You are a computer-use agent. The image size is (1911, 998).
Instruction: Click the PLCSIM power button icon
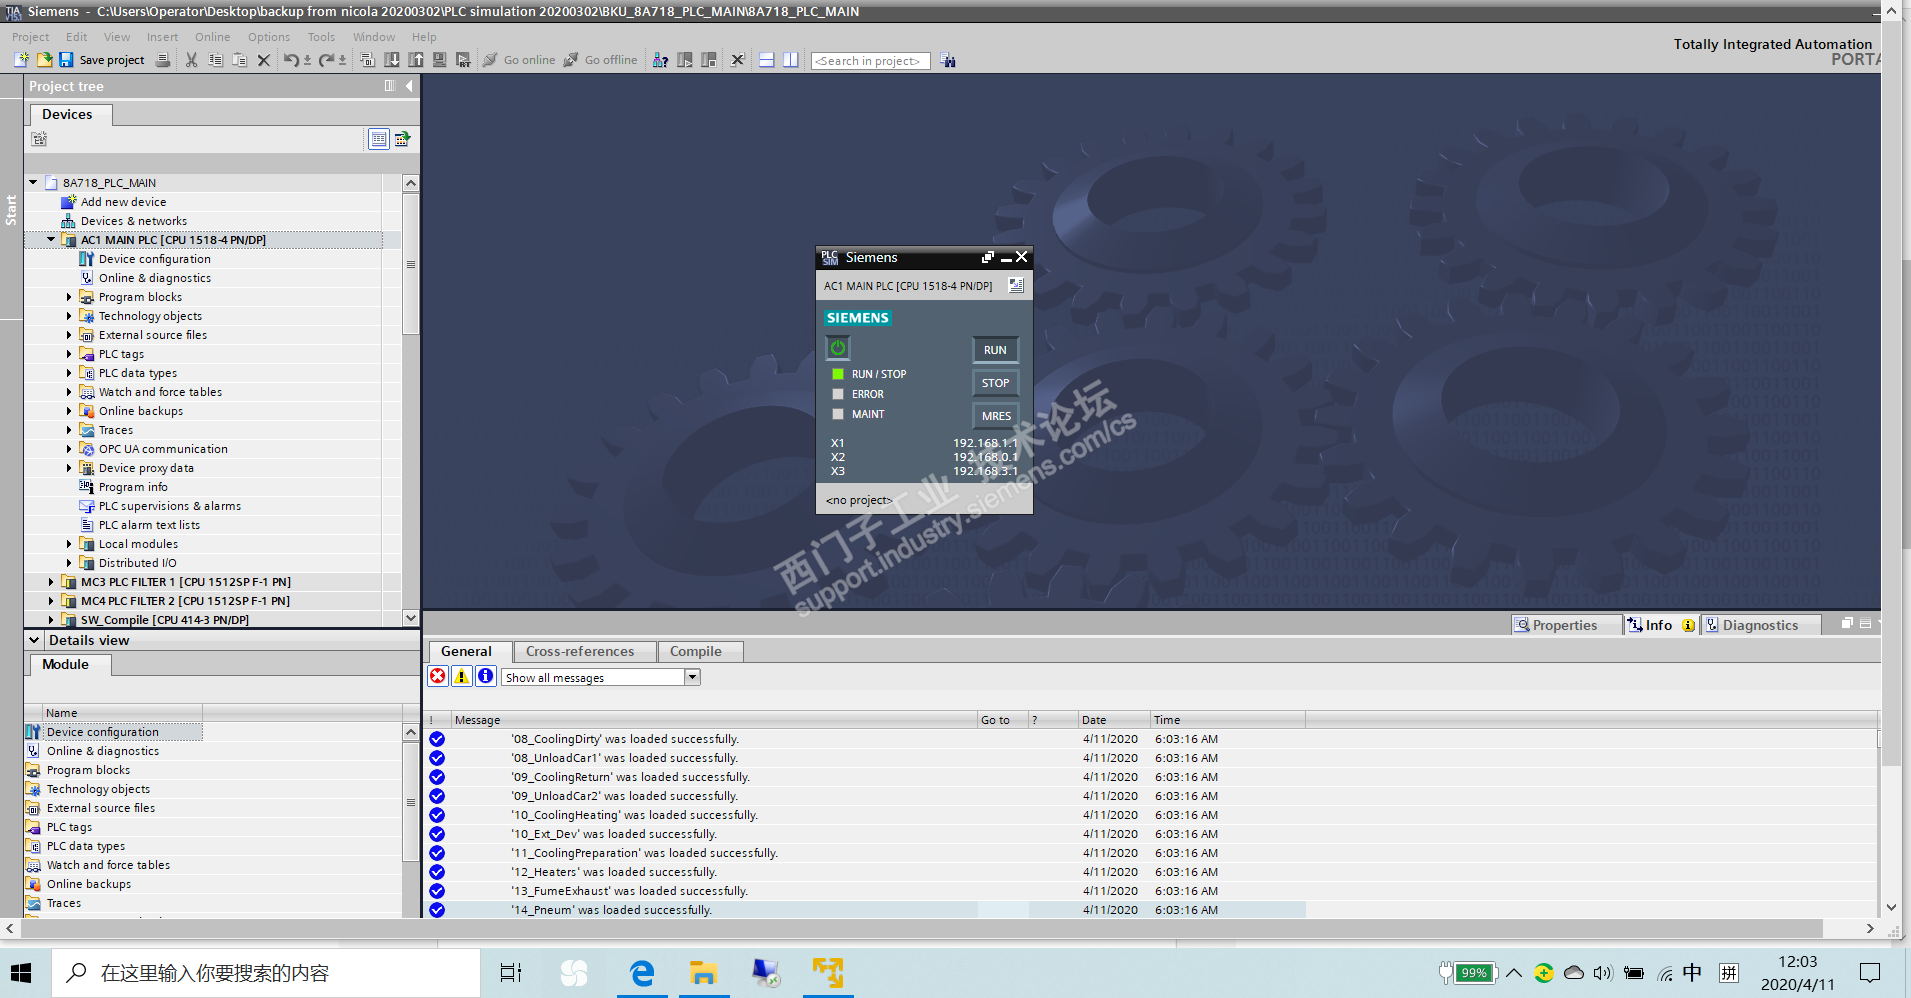[x=838, y=348]
